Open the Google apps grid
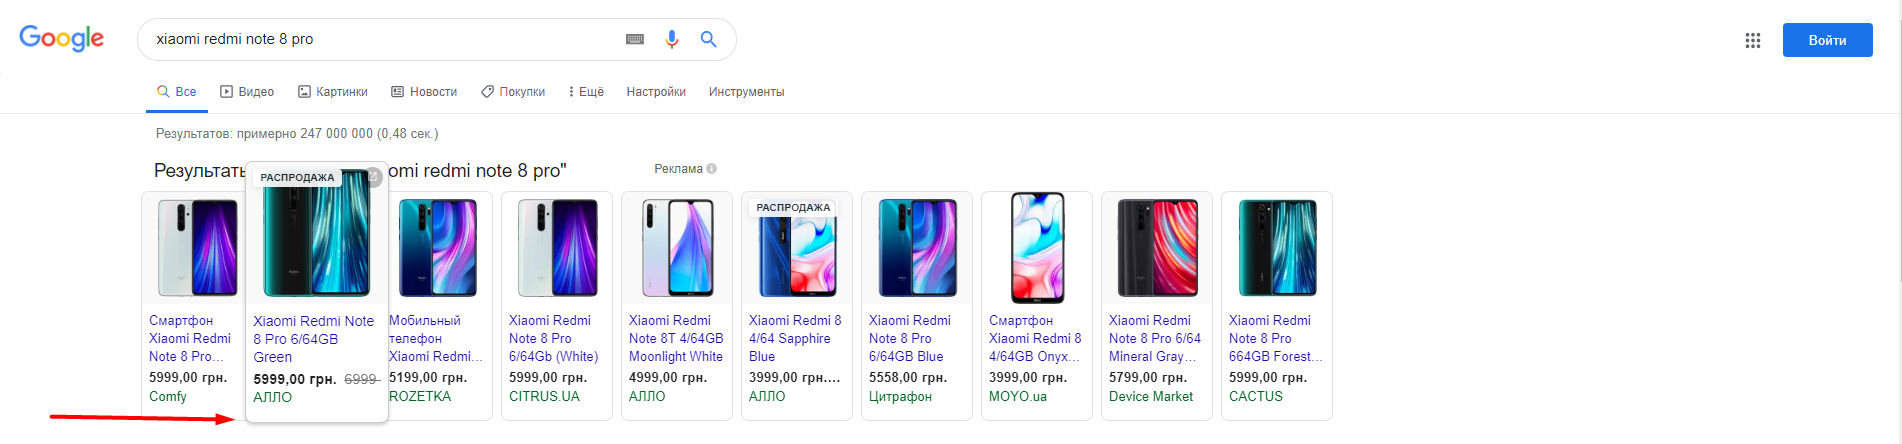Screen dimensions: 1902x444 coord(1752,40)
